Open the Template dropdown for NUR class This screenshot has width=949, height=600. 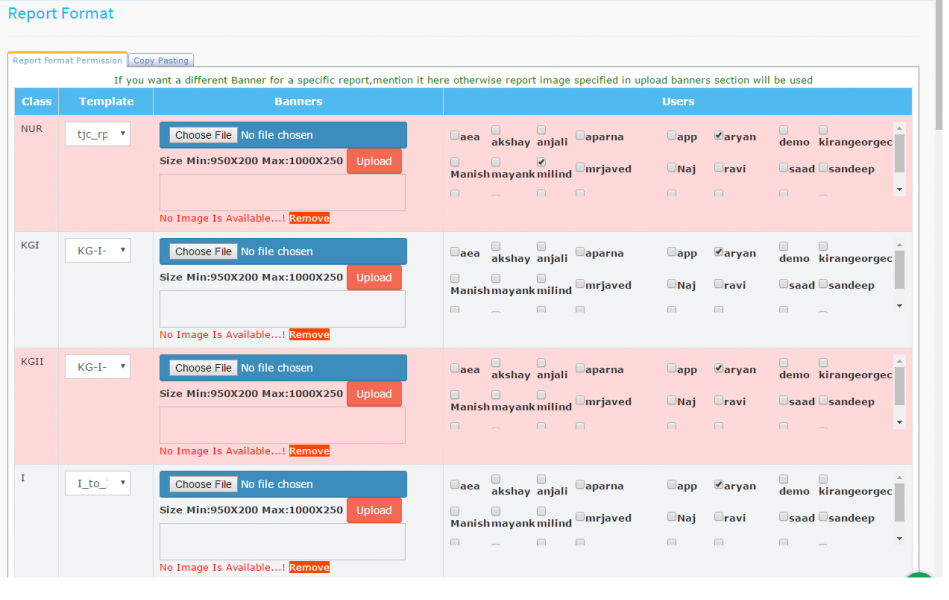point(97,134)
